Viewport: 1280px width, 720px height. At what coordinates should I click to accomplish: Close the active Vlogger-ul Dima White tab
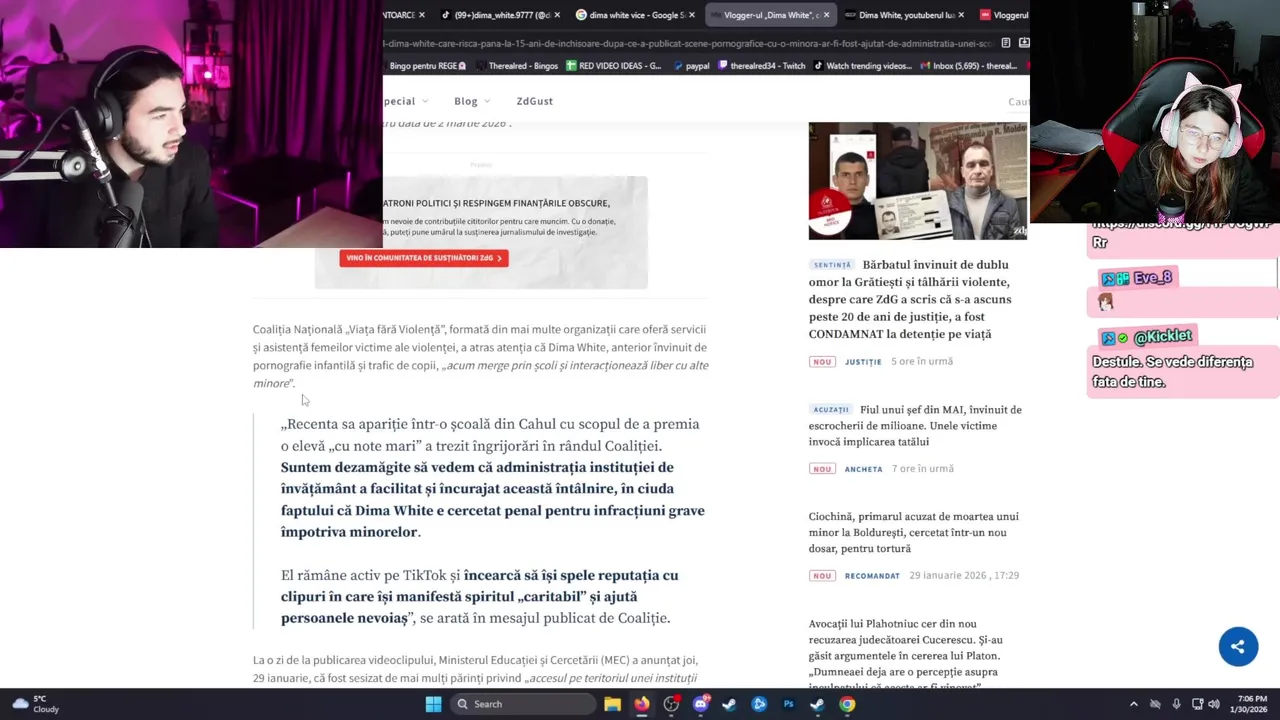point(827,15)
